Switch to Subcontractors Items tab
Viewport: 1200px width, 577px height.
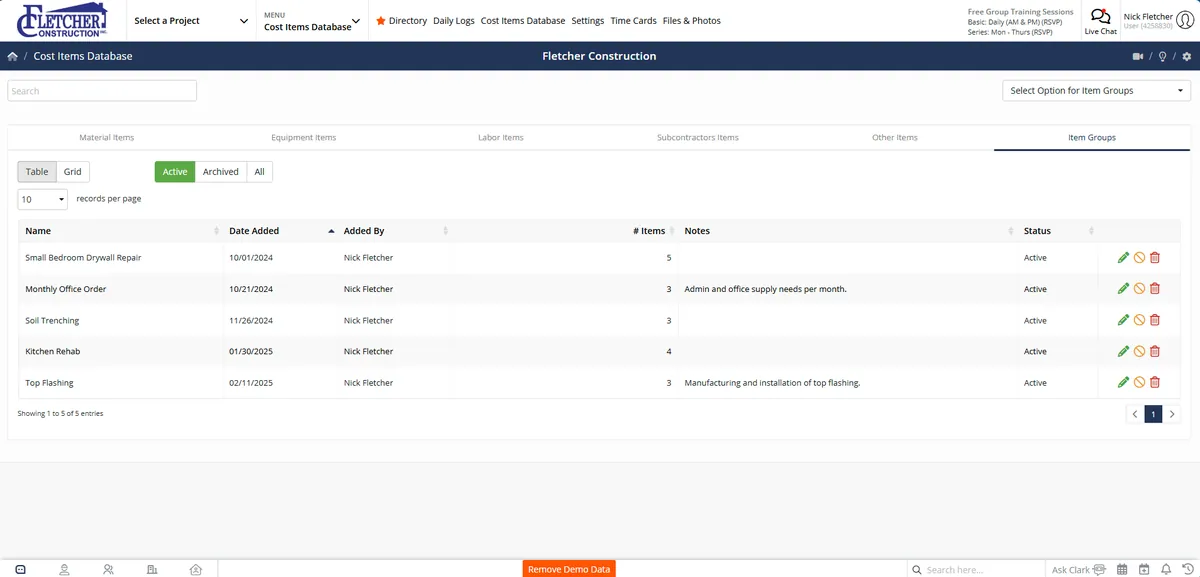(x=698, y=138)
